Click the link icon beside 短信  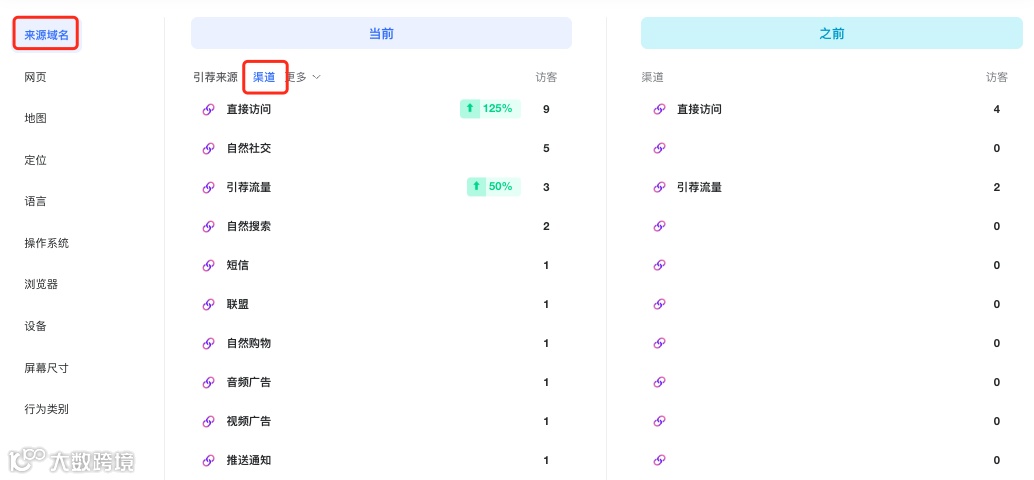208,265
